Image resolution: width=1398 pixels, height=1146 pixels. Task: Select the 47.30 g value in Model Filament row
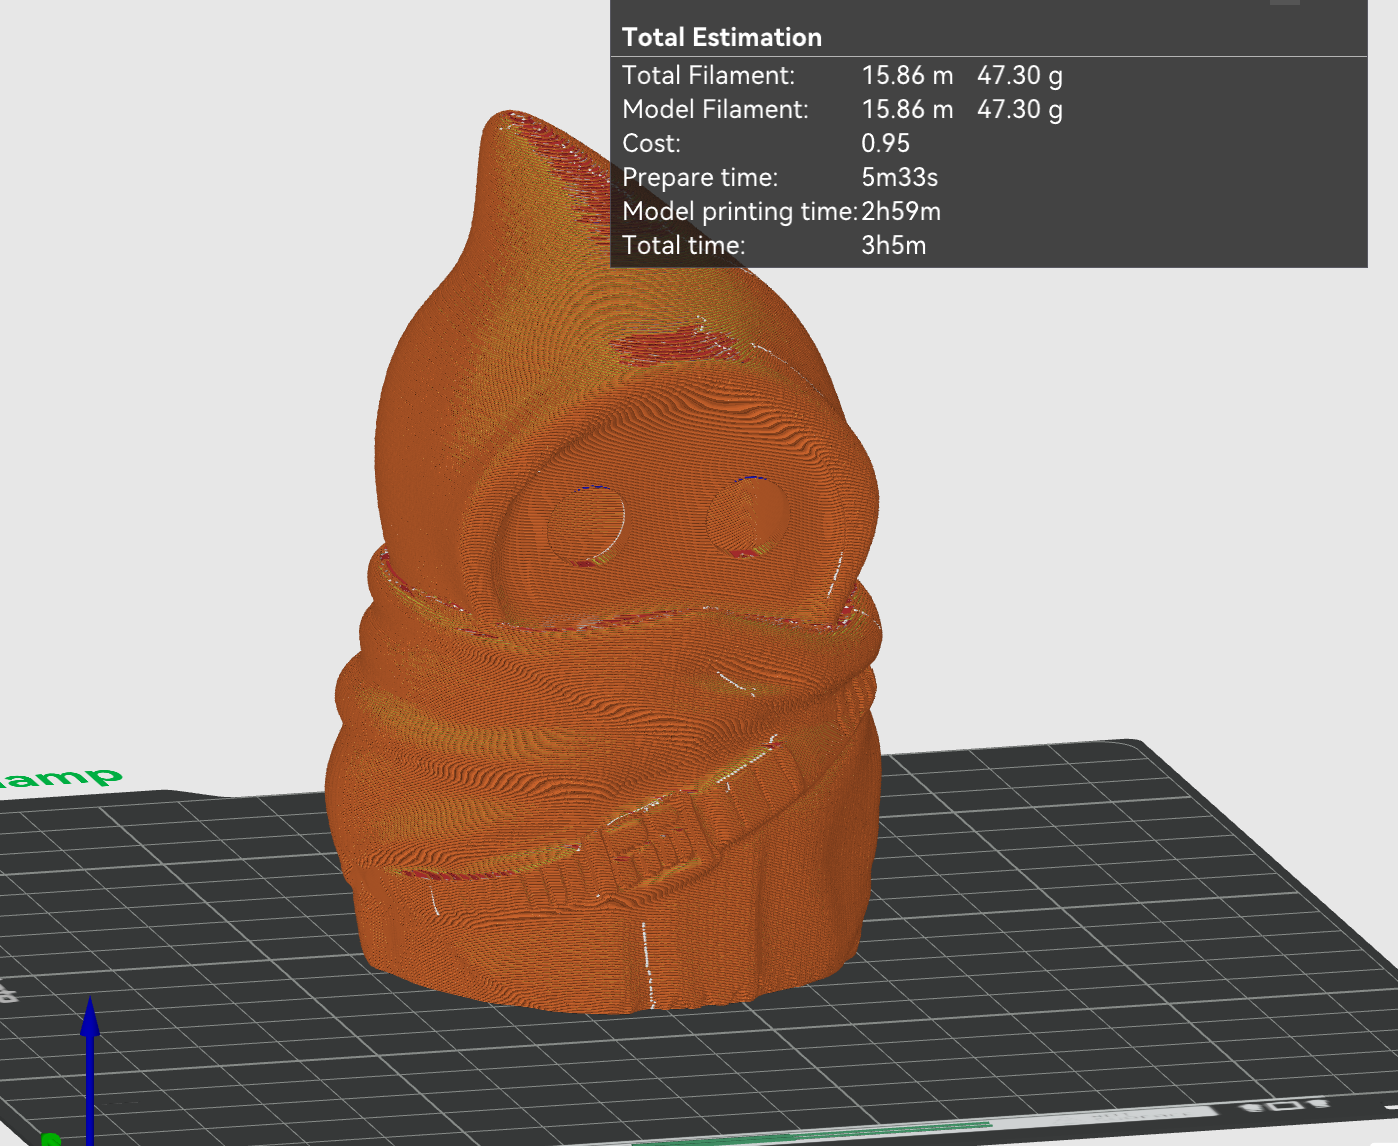pos(1019,110)
